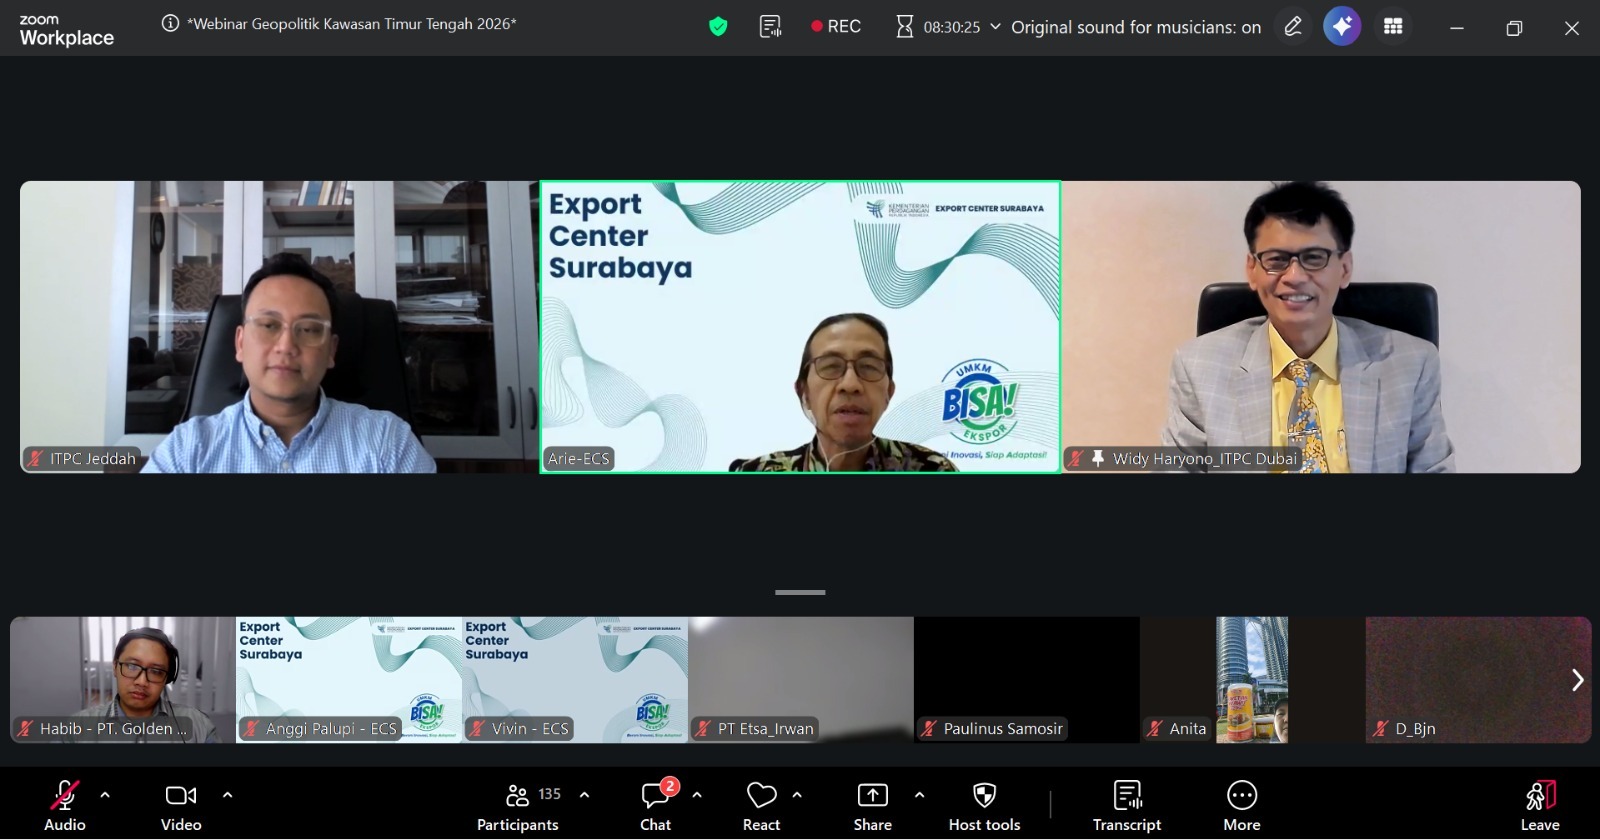Open the notes icon beside REC
The image size is (1600, 840).
tap(770, 27)
